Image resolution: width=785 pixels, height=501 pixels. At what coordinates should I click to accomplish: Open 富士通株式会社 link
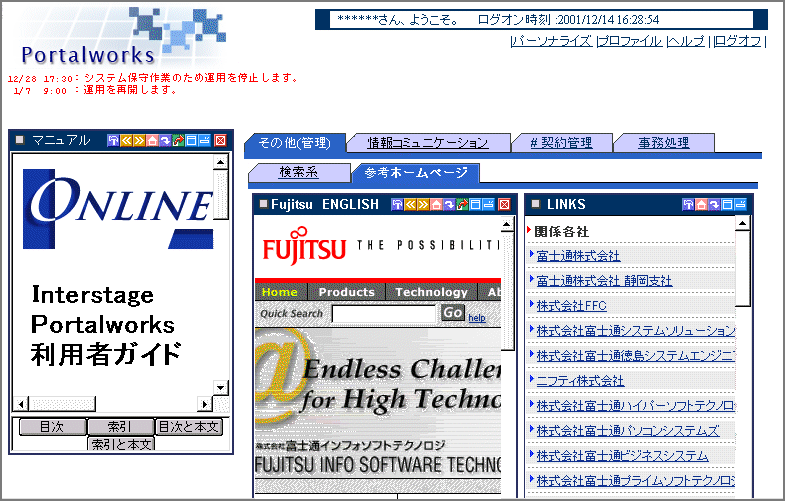pyautogui.click(x=578, y=256)
